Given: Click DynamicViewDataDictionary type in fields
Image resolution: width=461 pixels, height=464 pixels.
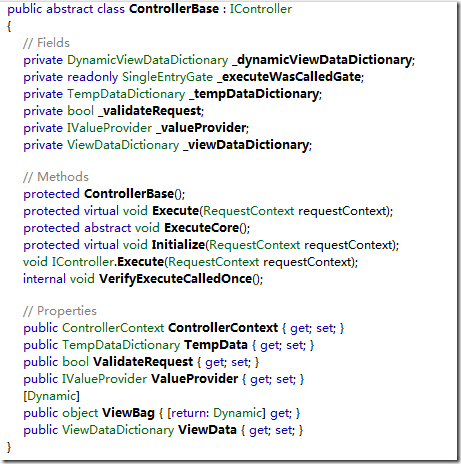Looking at the screenshot, I should click(x=148, y=60).
